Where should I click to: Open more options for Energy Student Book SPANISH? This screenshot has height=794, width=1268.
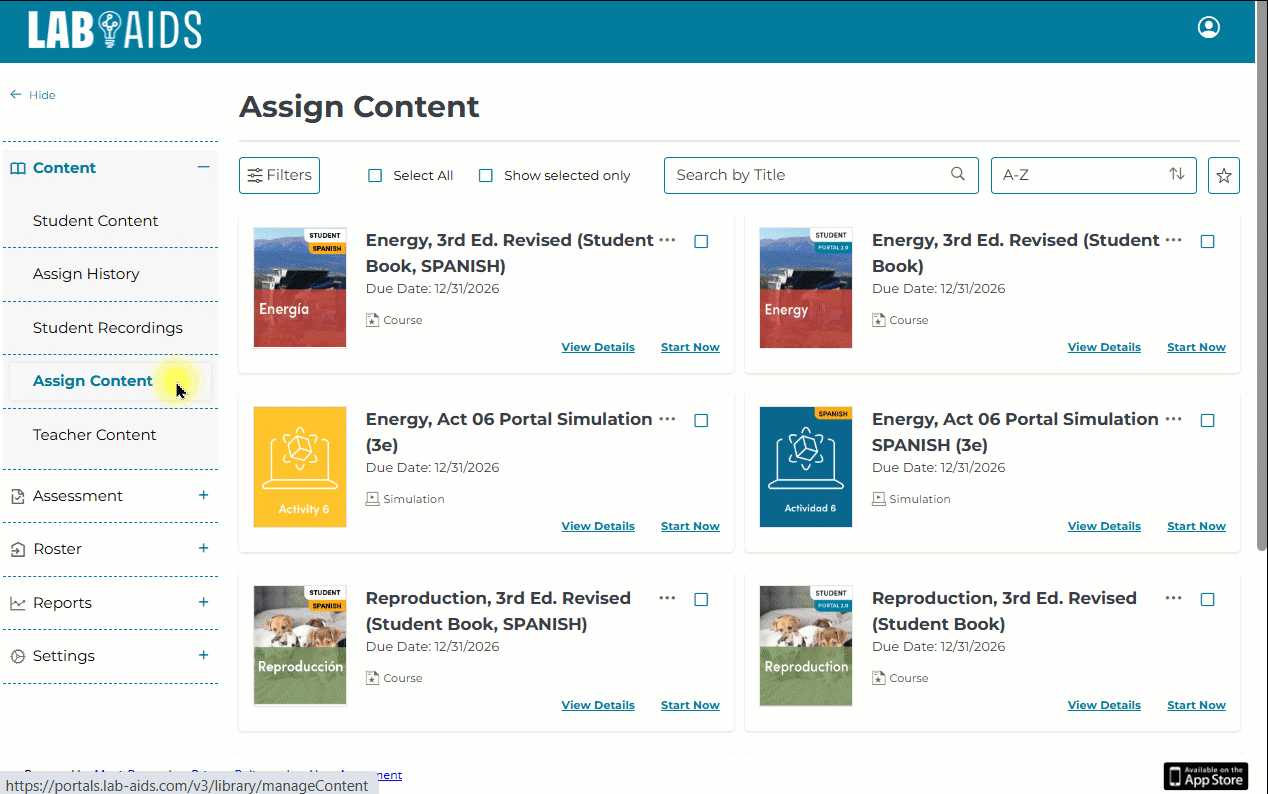[667, 240]
